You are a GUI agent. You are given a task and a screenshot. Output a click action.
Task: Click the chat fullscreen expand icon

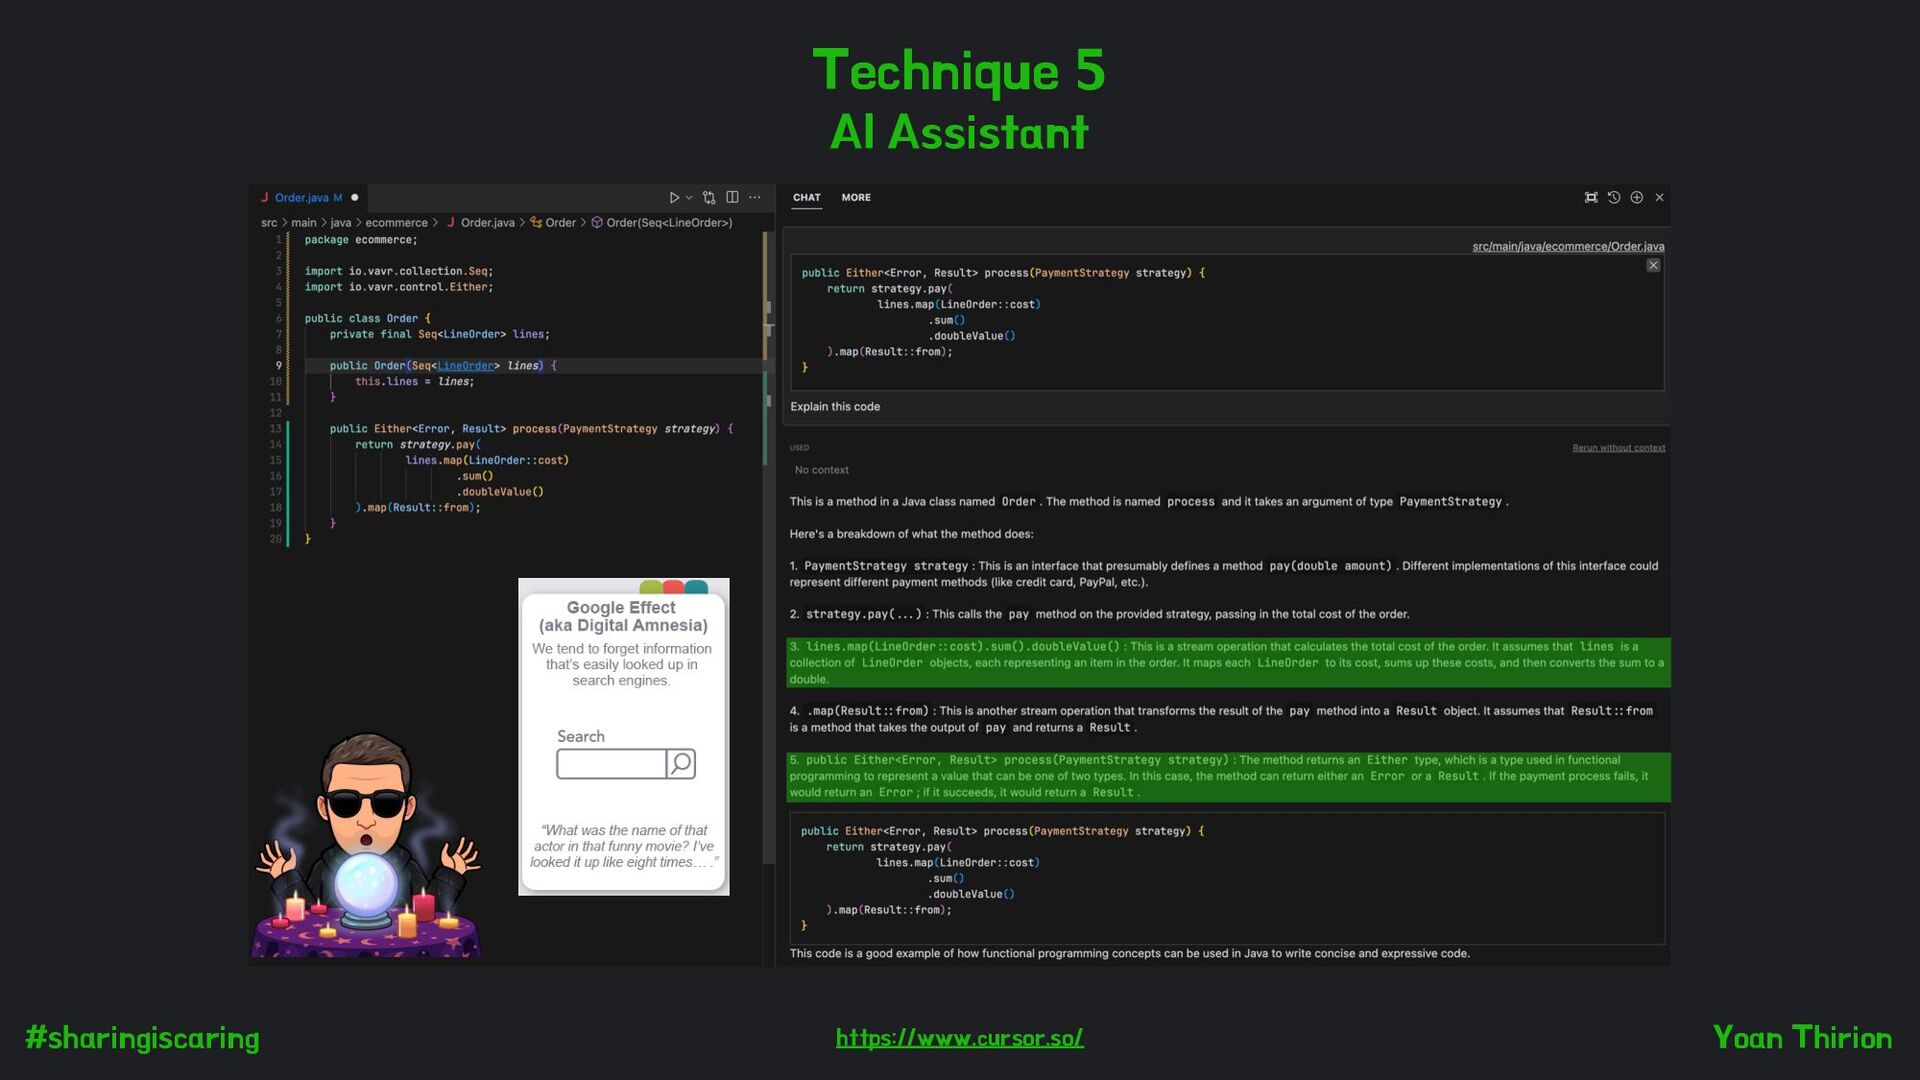(1591, 198)
